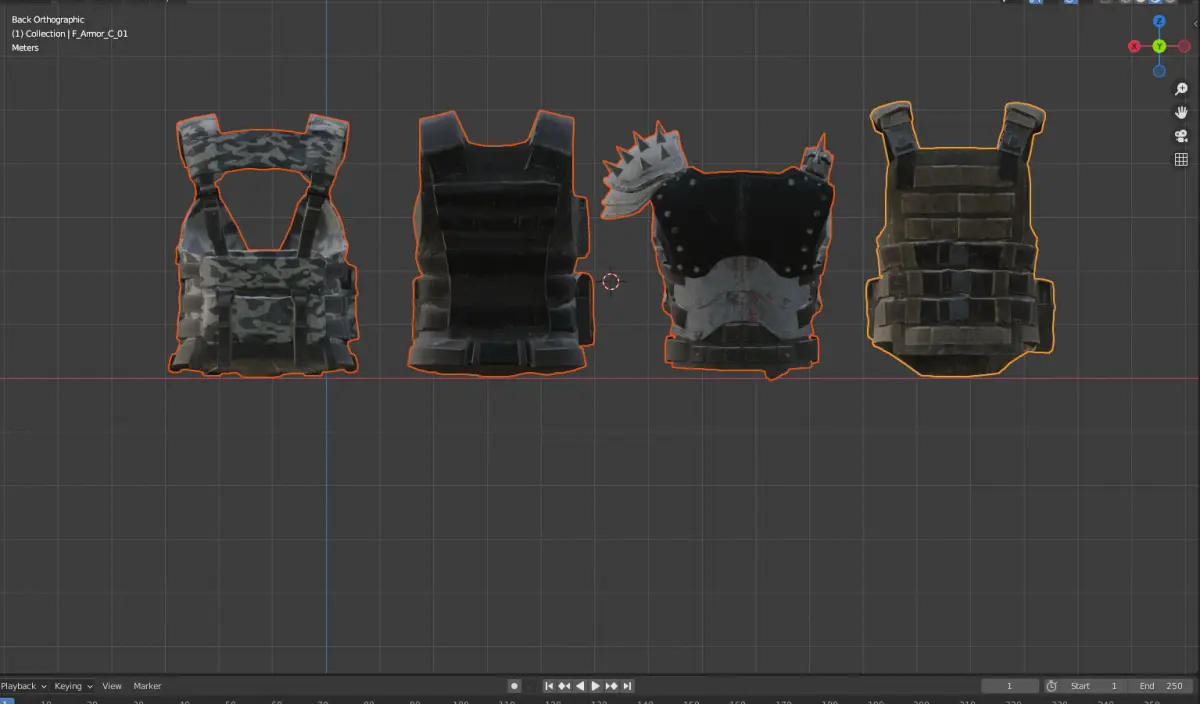Click the pan hand icon in viewport
The image size is (1200, 704).
click(x=1181, y=113)
